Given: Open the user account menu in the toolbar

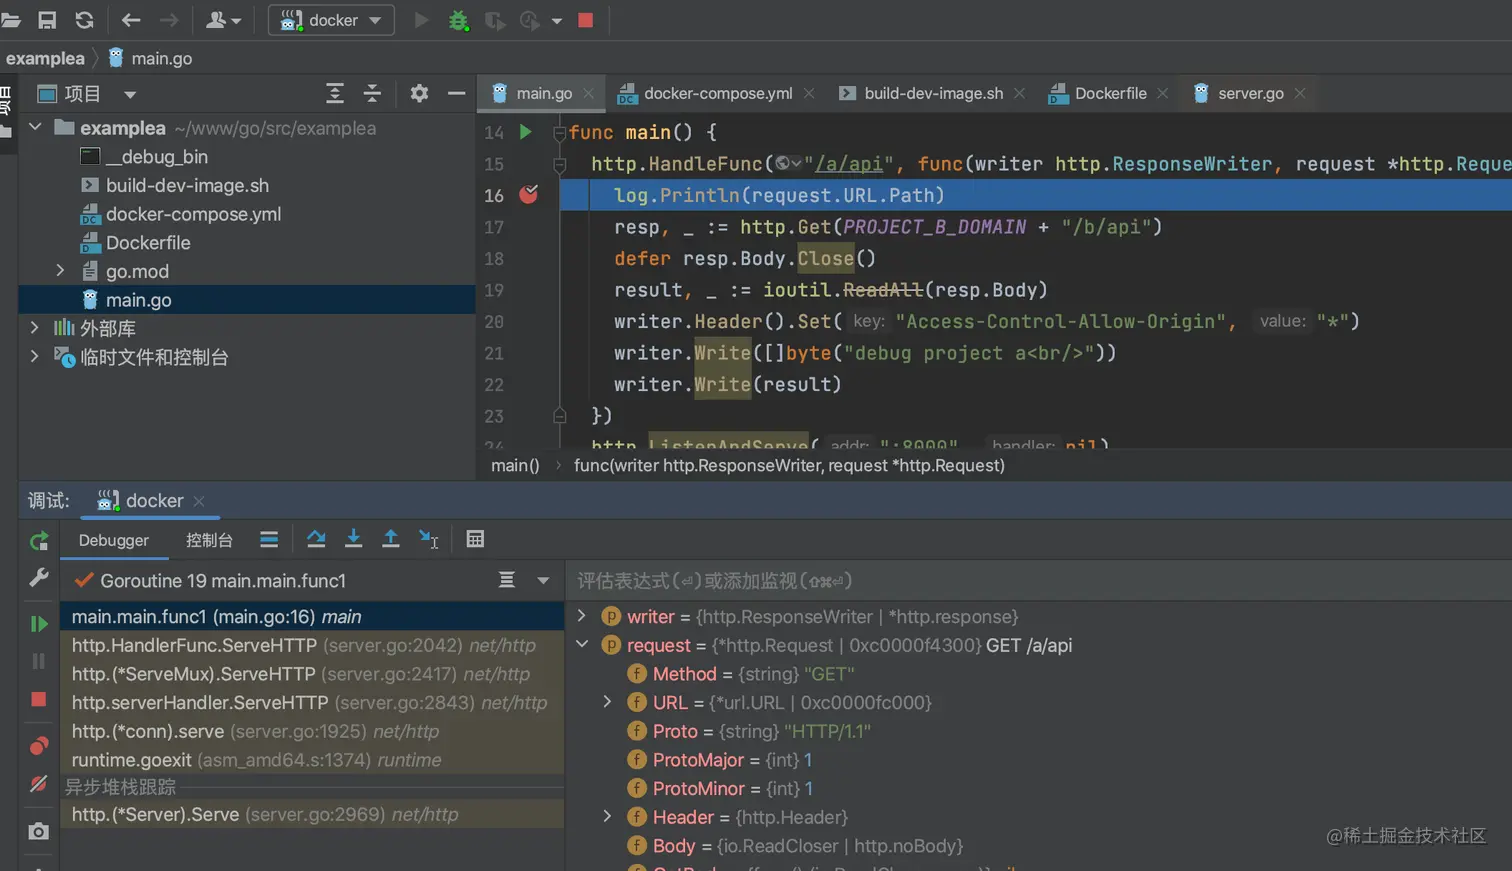Looking at the screenshot, I should coord(222,20).
